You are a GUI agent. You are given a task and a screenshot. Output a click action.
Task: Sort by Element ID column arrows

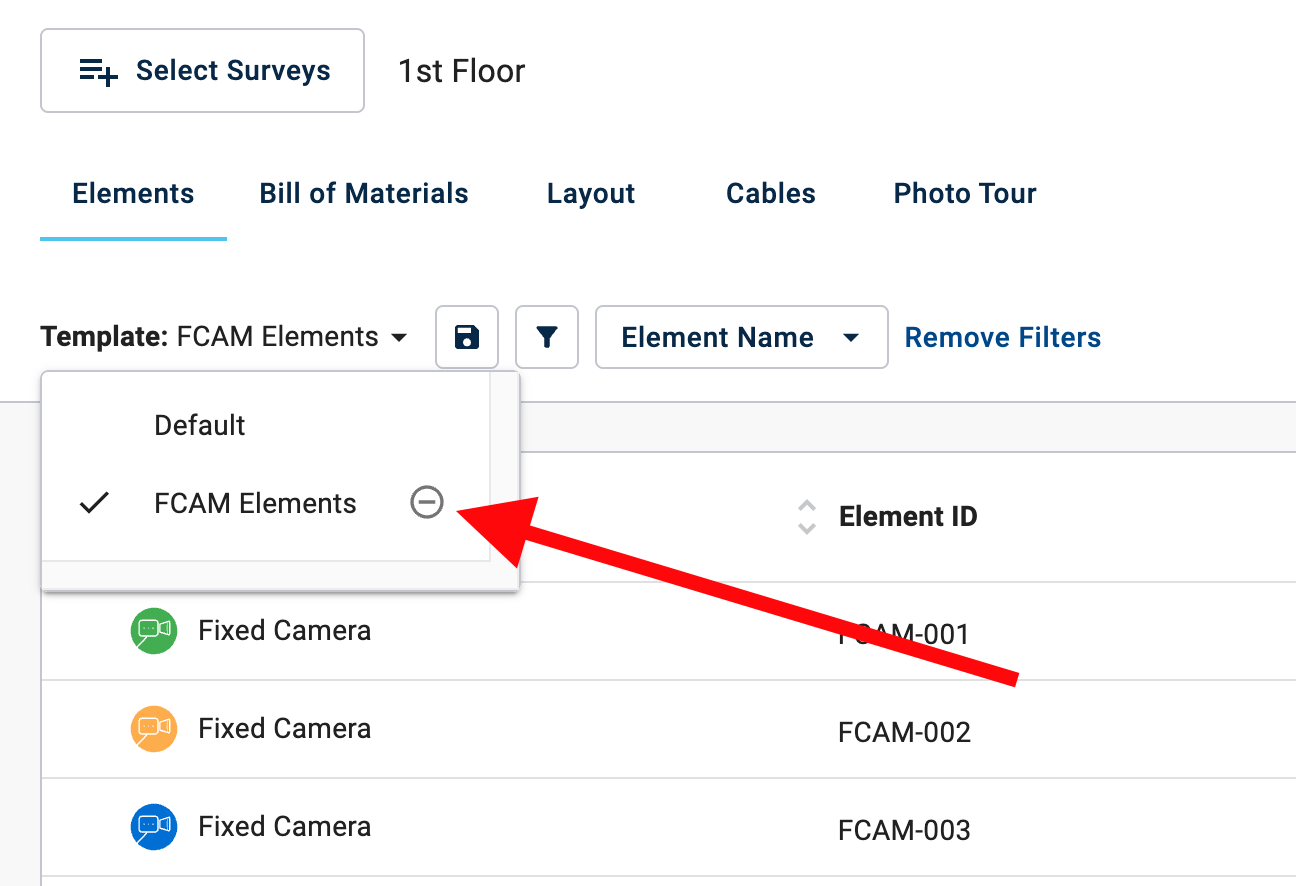coord(807,517)
